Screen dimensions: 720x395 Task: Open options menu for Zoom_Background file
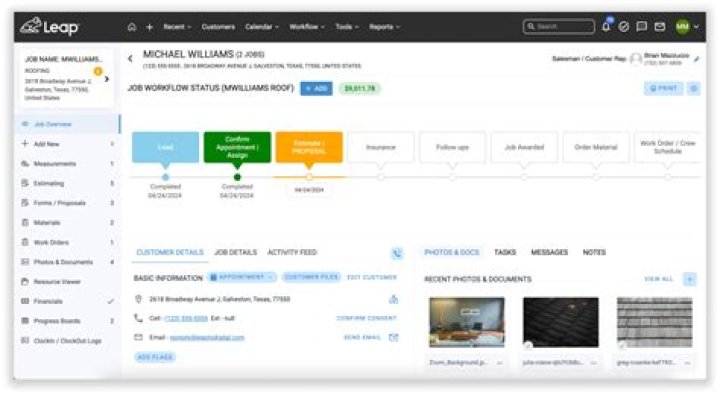coord(500,363)
